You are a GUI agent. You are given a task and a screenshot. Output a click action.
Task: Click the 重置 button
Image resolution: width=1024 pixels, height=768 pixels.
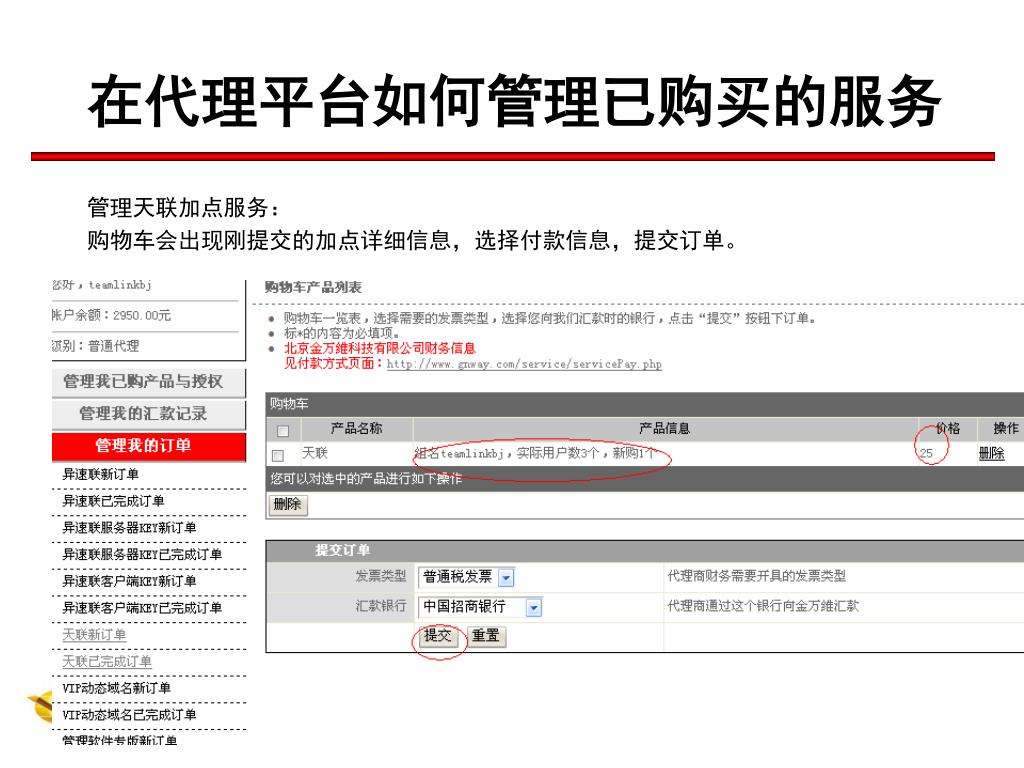point(486,635)
